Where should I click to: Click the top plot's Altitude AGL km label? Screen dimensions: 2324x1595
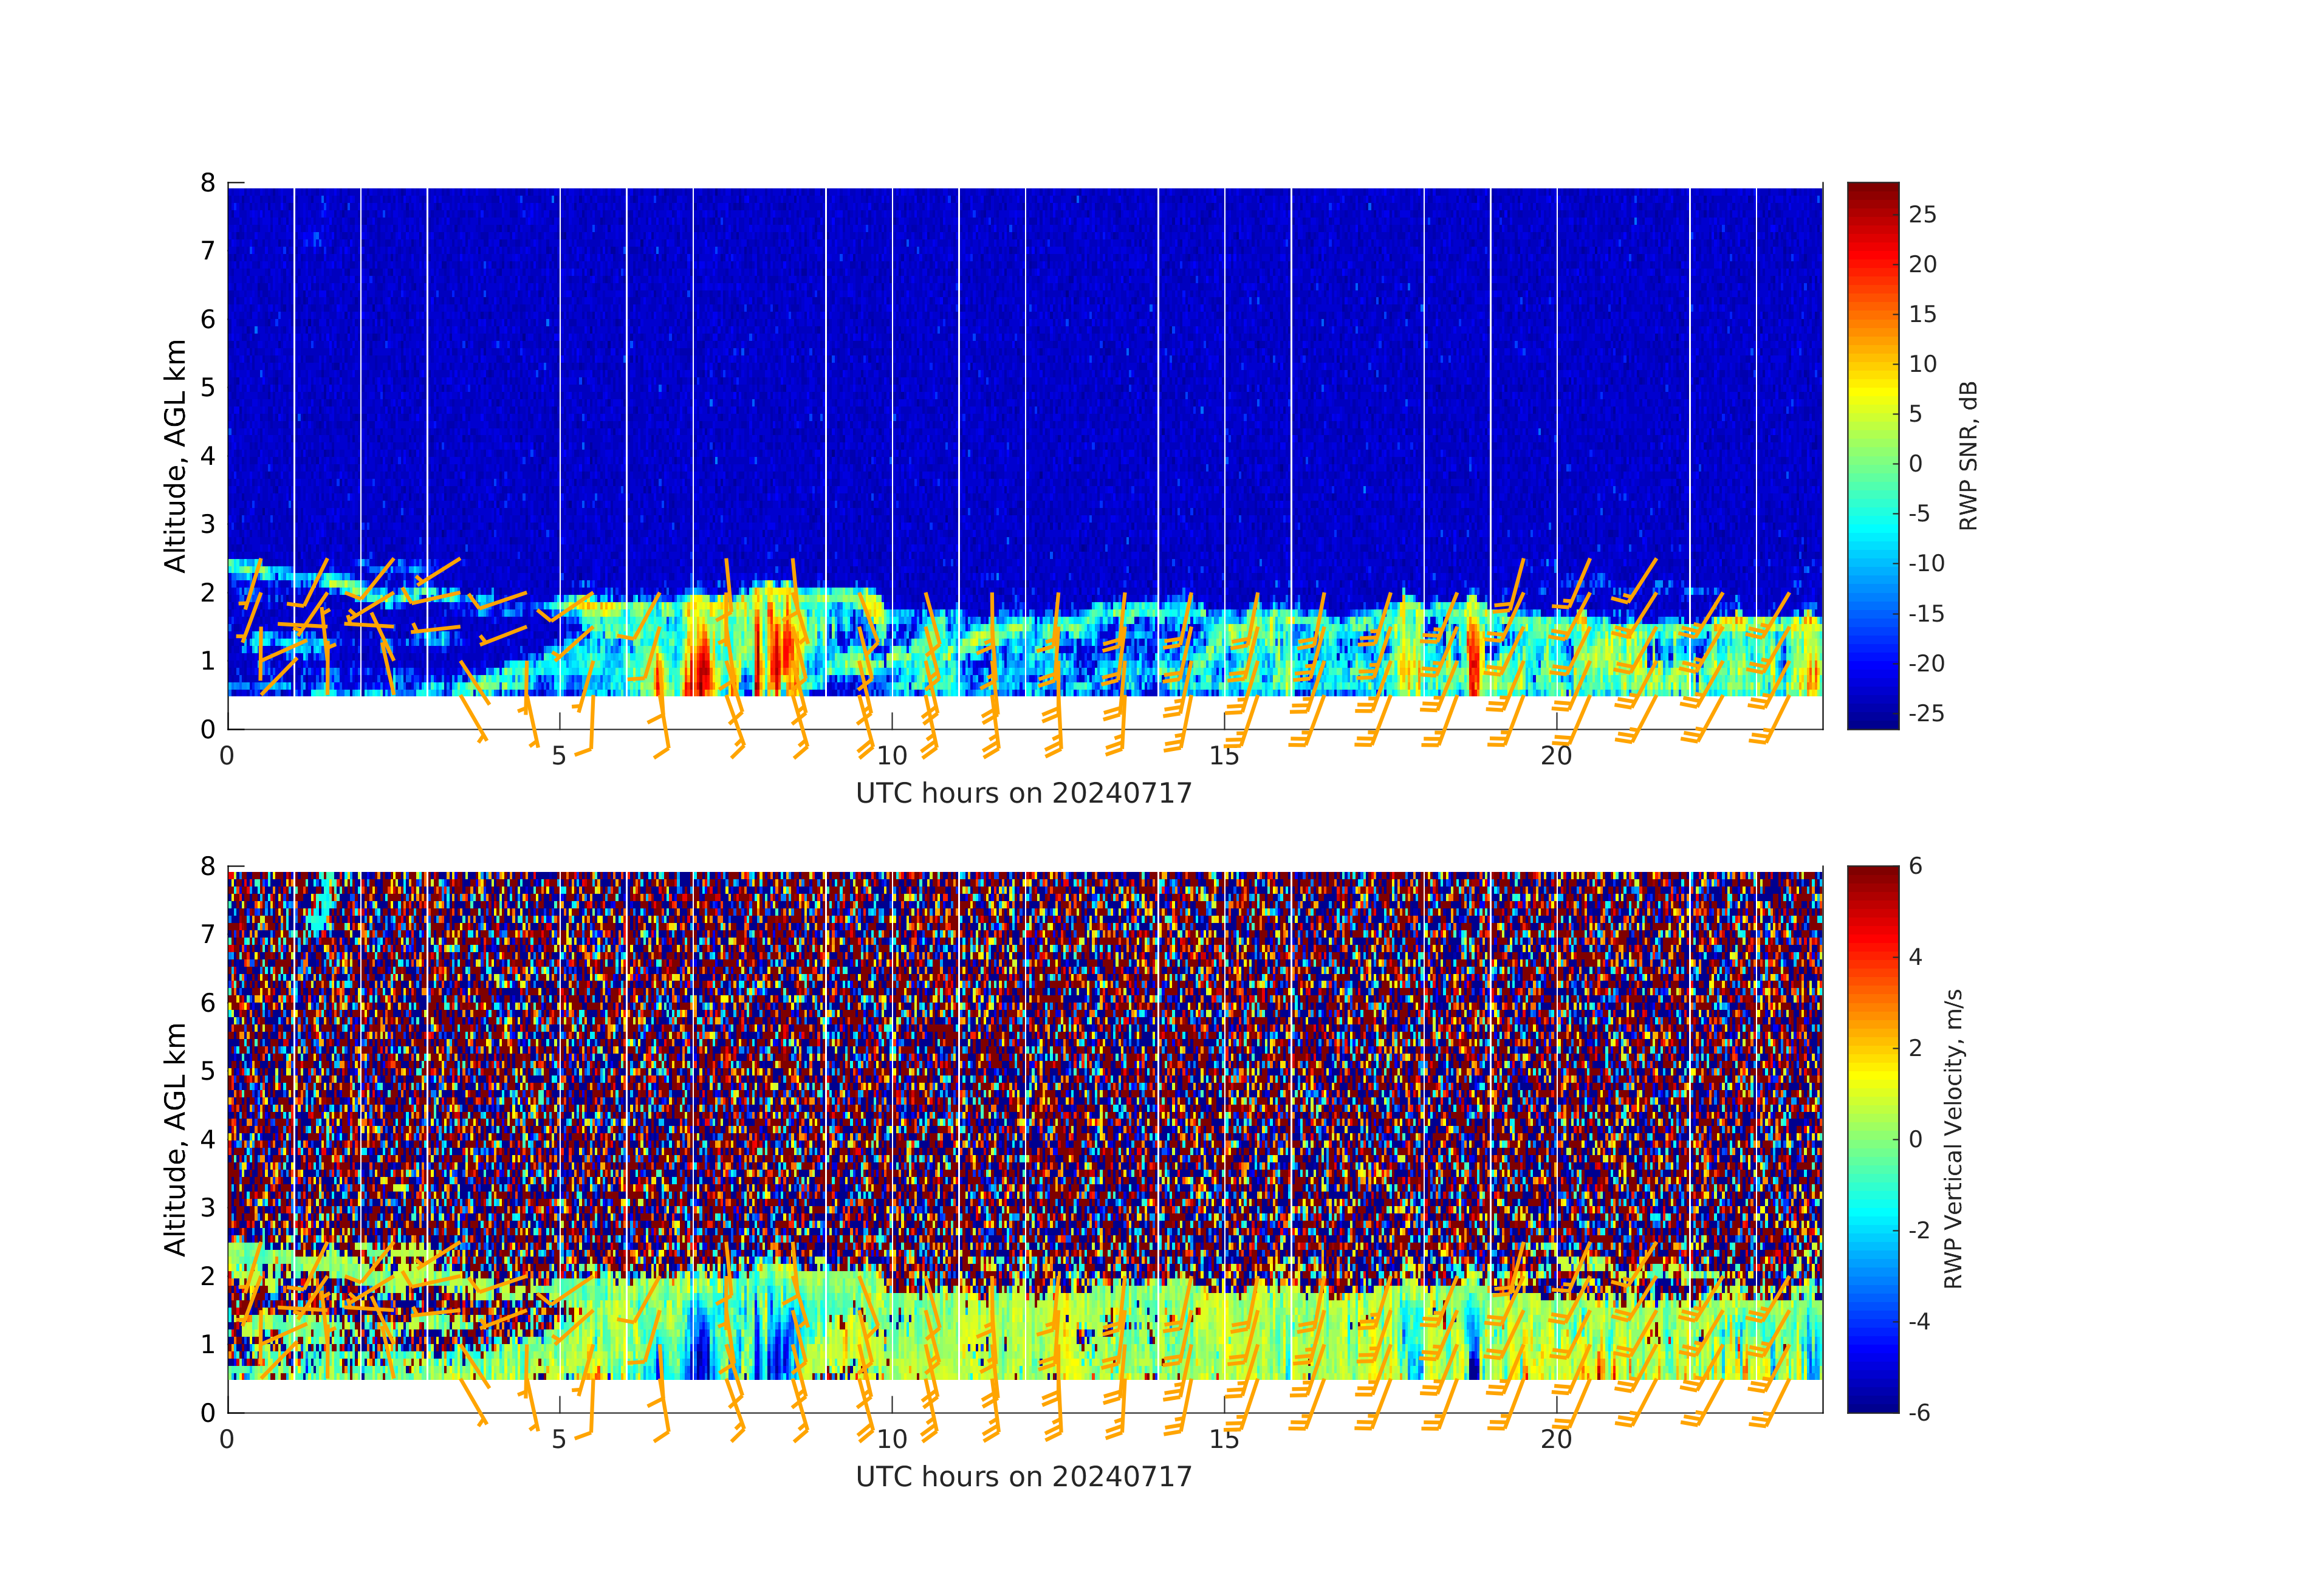pos(175,456)
